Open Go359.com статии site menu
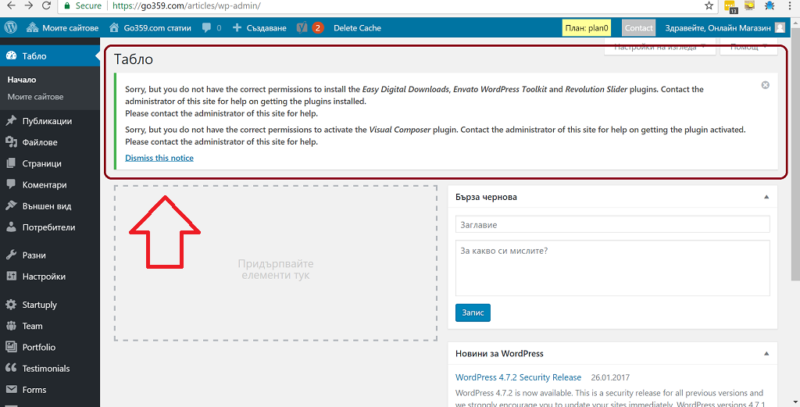800x407 pixels. click(150, 28)
